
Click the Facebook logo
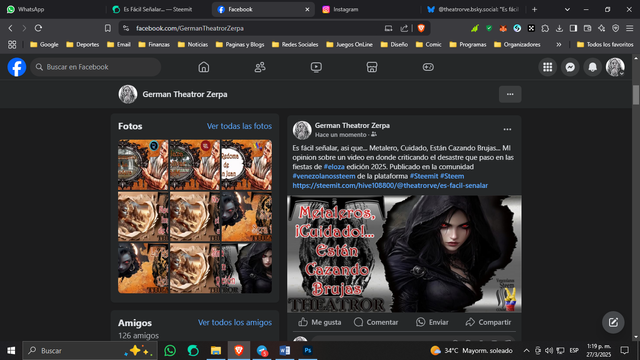[17, 67]
